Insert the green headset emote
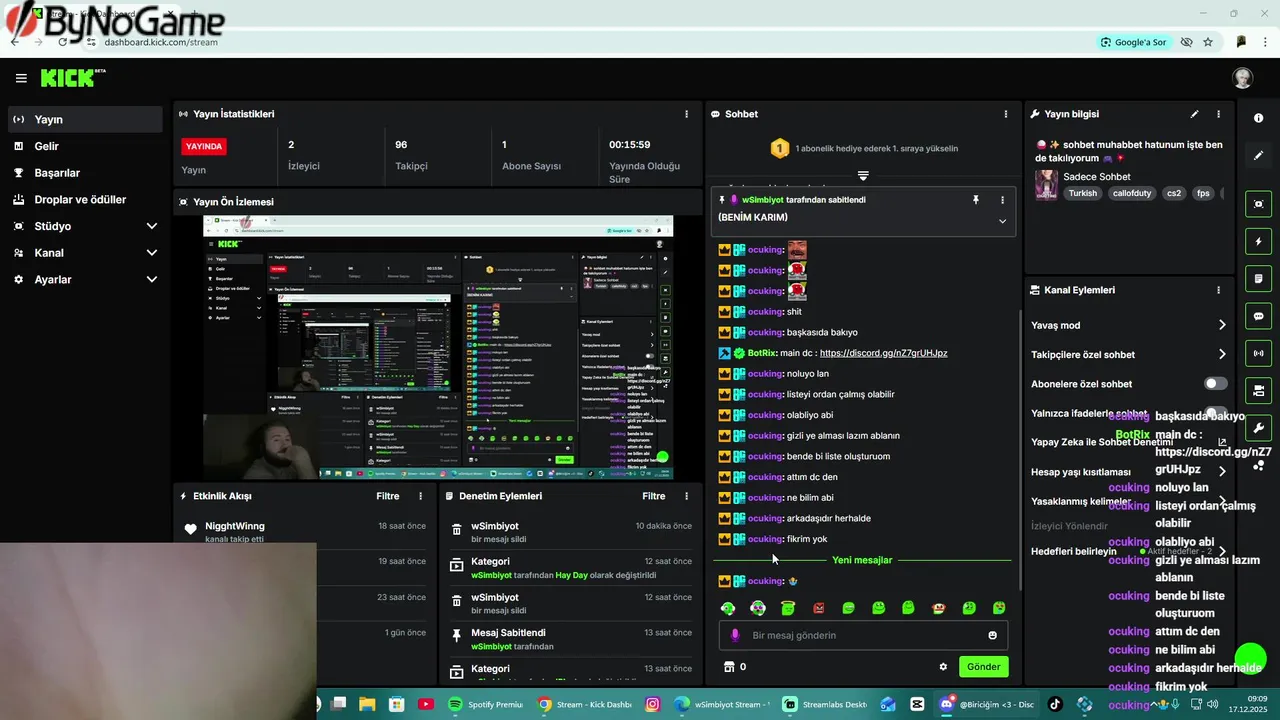Screen dimensions: 1280x720 pos(728,608)
